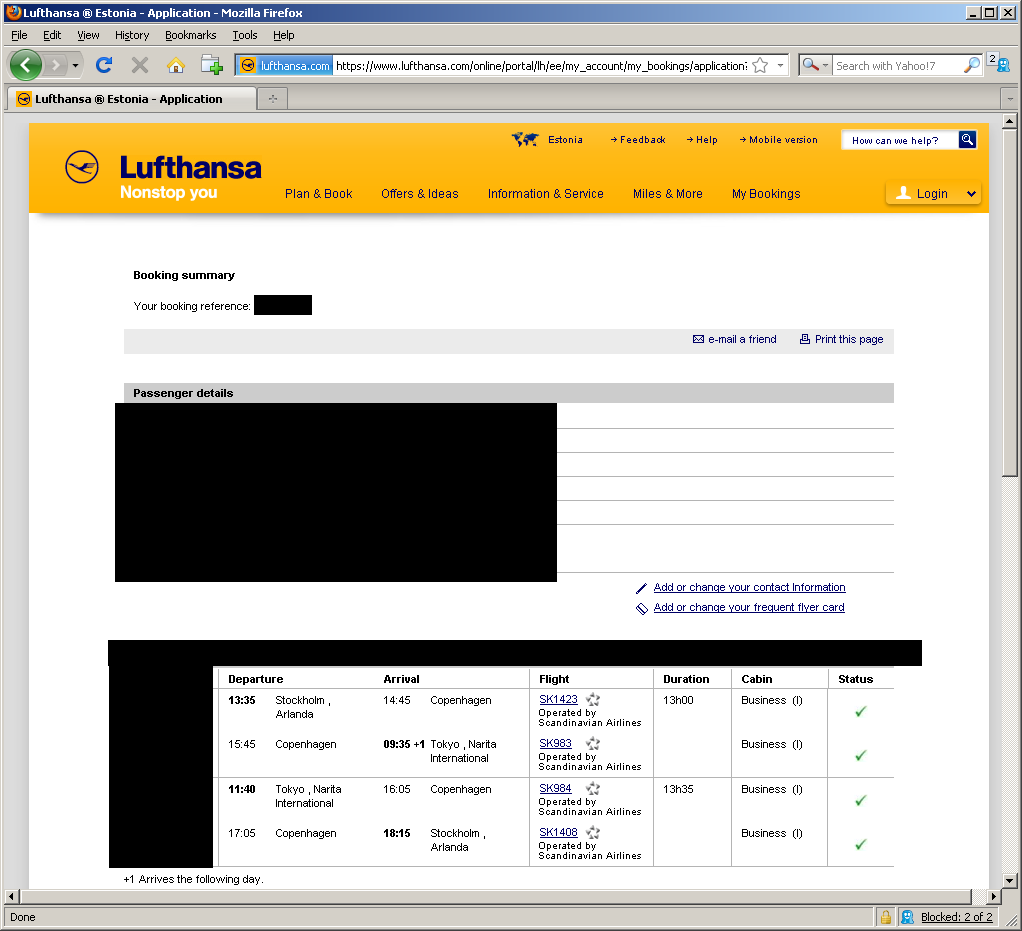Click the Star Alliance icon beside SK1423
The width and height of the screenshot is (1022, 931).
coord(593,700)
